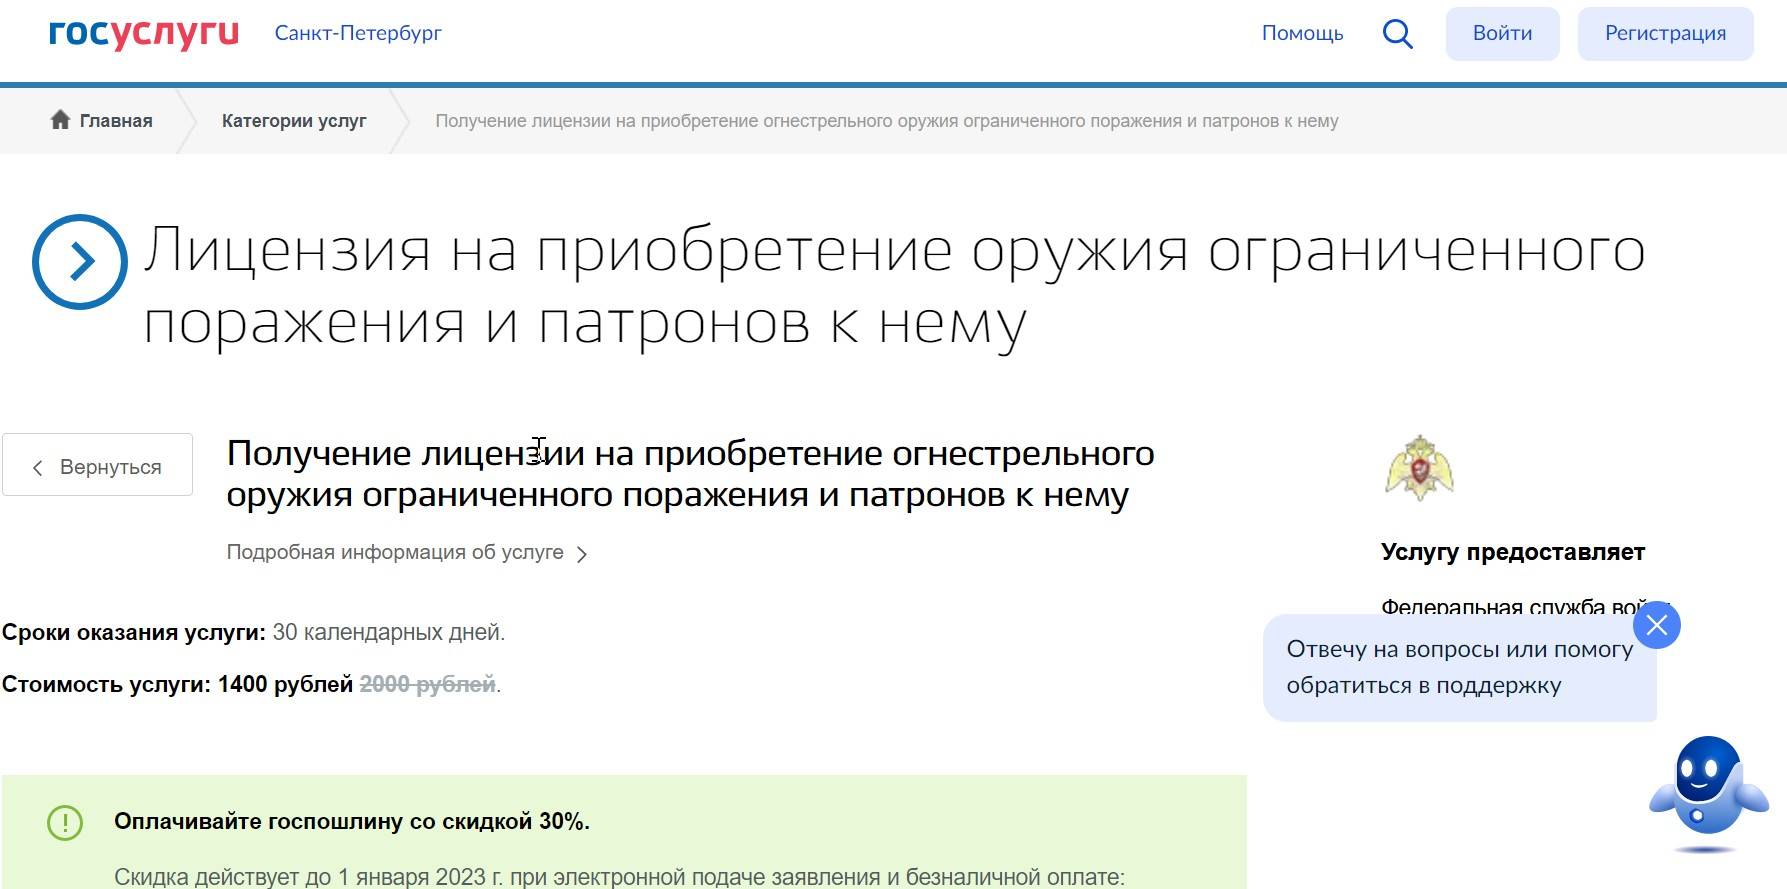Viewport: 1787px width, 889px height.
Task: Click the search magnifier icon
Action: pos(1397,34)
